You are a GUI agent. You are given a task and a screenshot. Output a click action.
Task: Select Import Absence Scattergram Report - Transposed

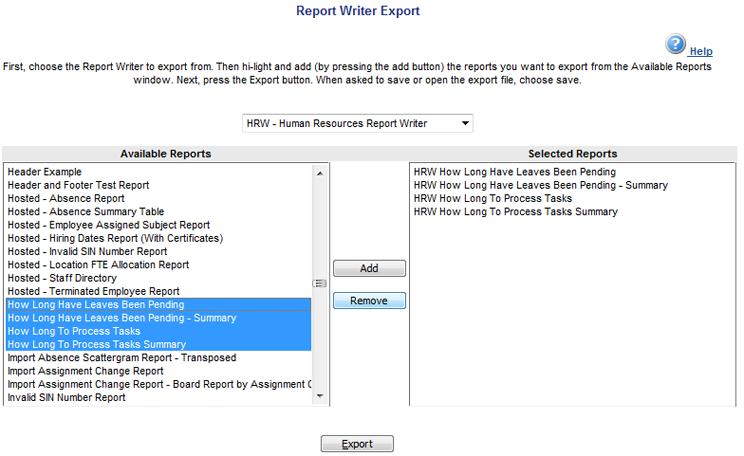coord(121,357)
